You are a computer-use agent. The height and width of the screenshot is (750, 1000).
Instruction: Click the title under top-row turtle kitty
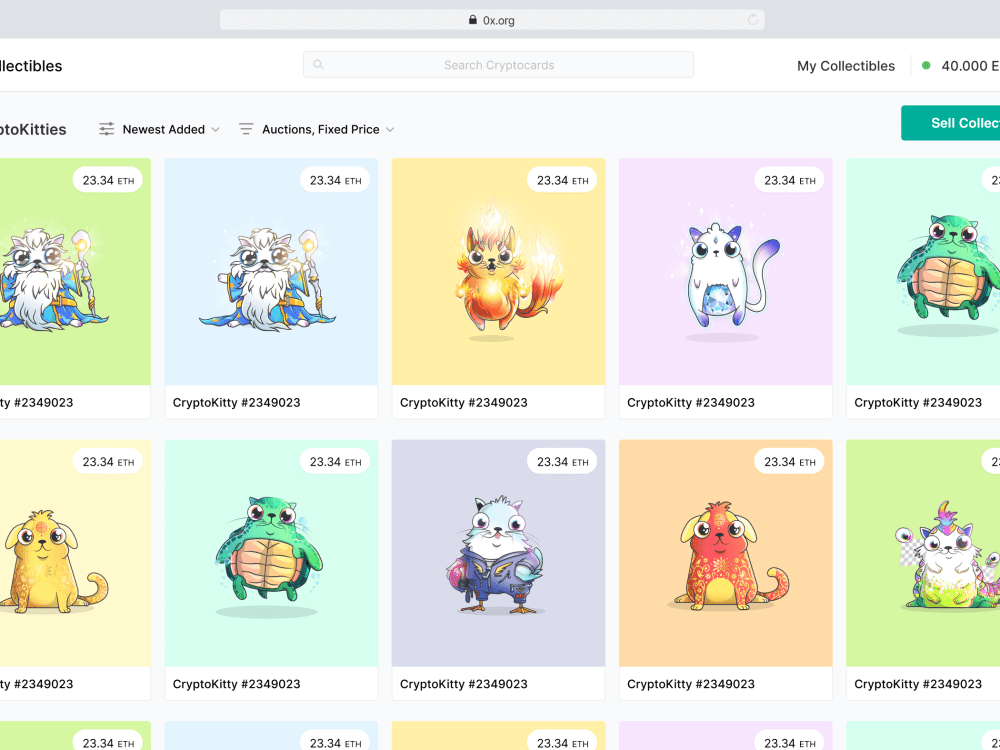918,402
